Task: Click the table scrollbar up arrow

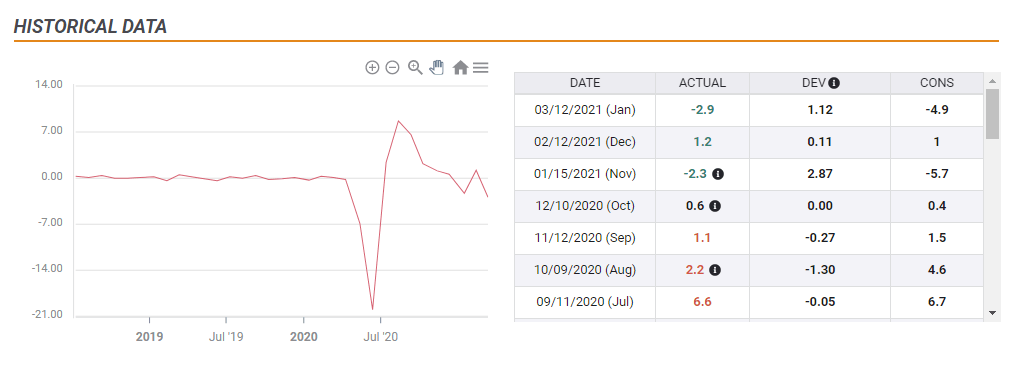Action: 992,81
